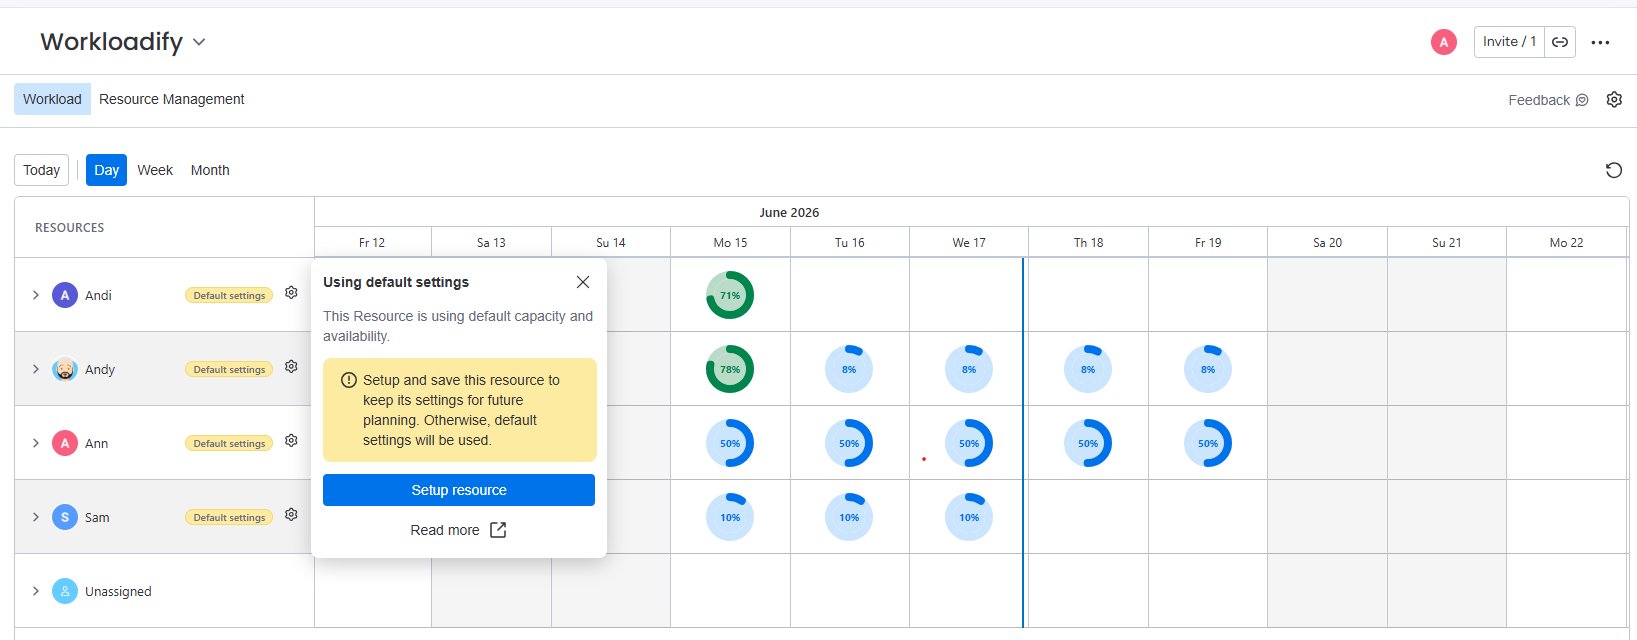Copy link using the chain icon
This screenshot has width=1637, height=640.
point(1560,42)
